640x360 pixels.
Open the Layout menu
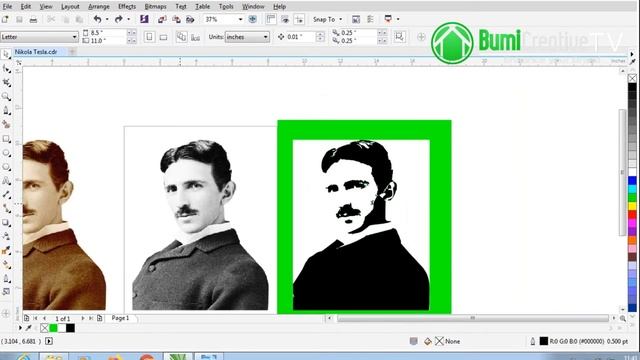coord(70,7)
